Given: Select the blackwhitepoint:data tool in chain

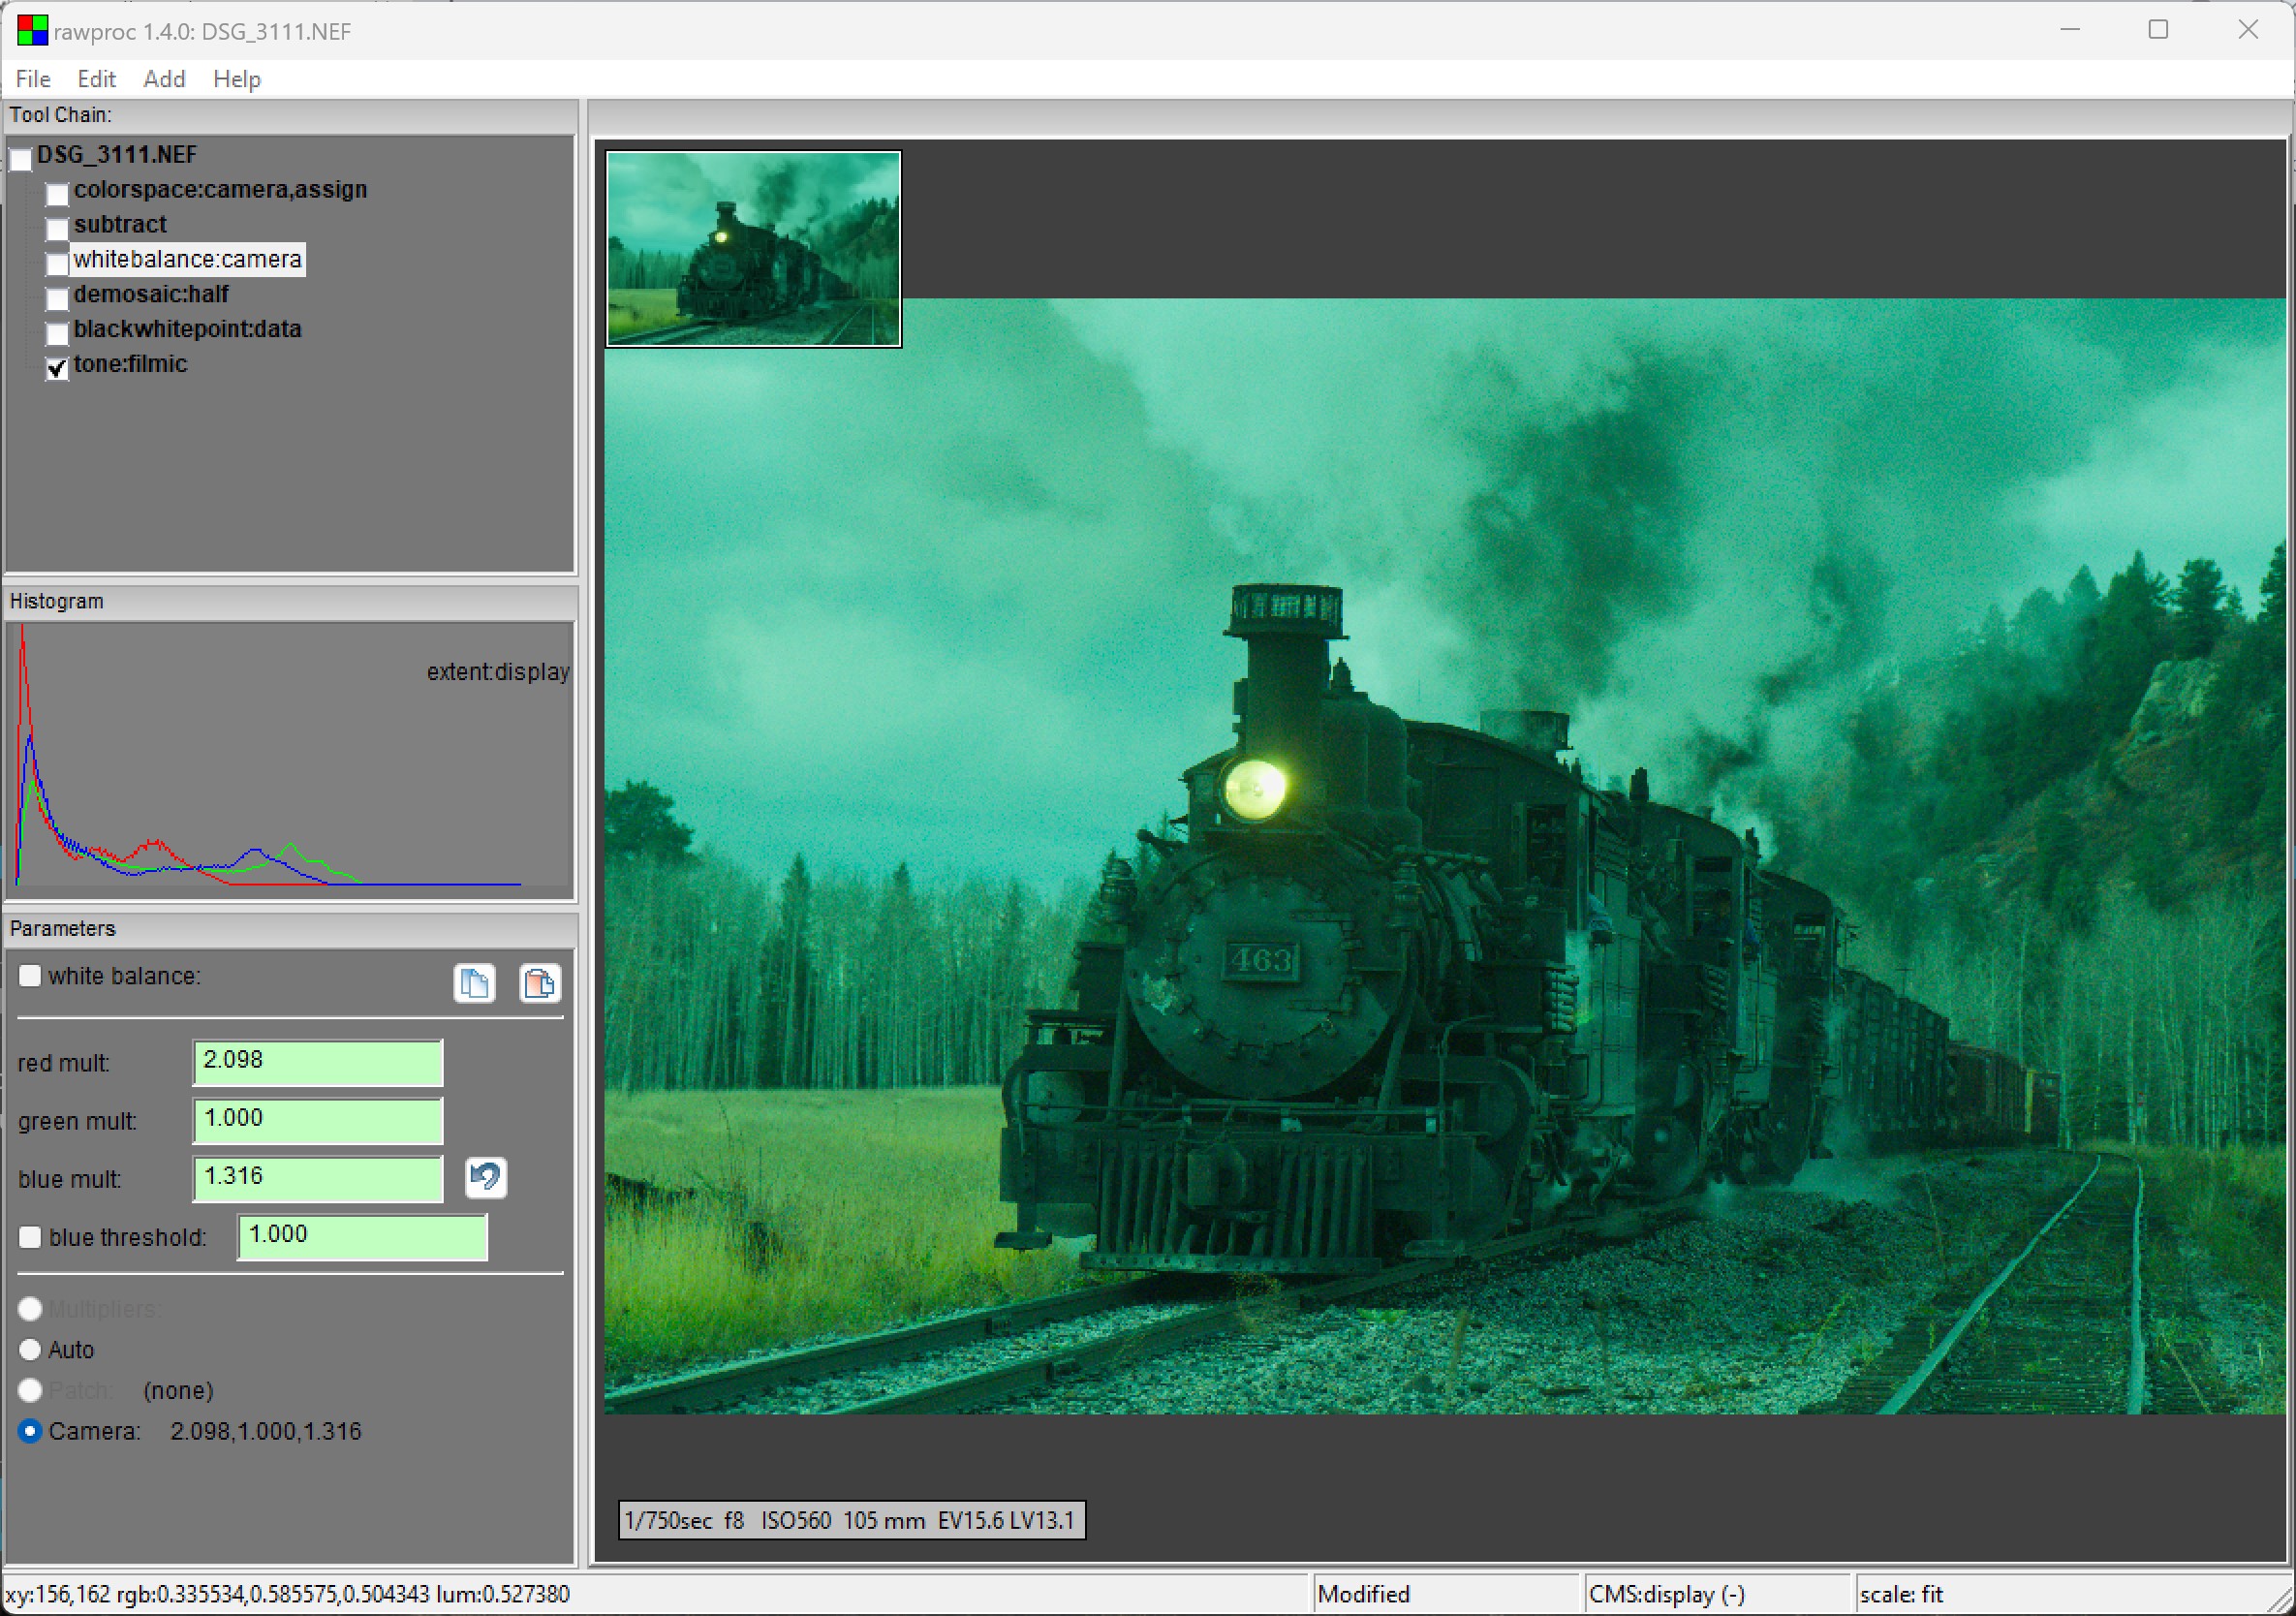Looking at the screenshot, I should click(187, 329).
